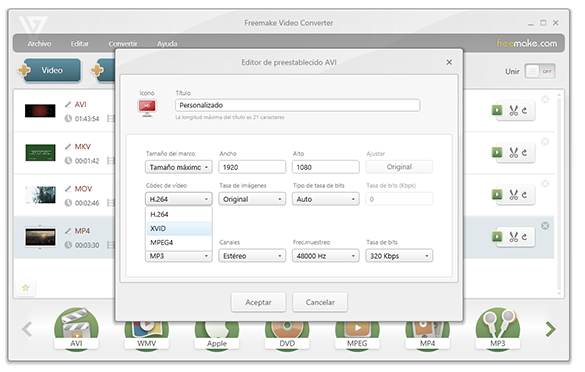This screenshot has height=372, width=585.
Task: Play the MOV file preview
Action: pyautogui.click(x=497, y=195)
